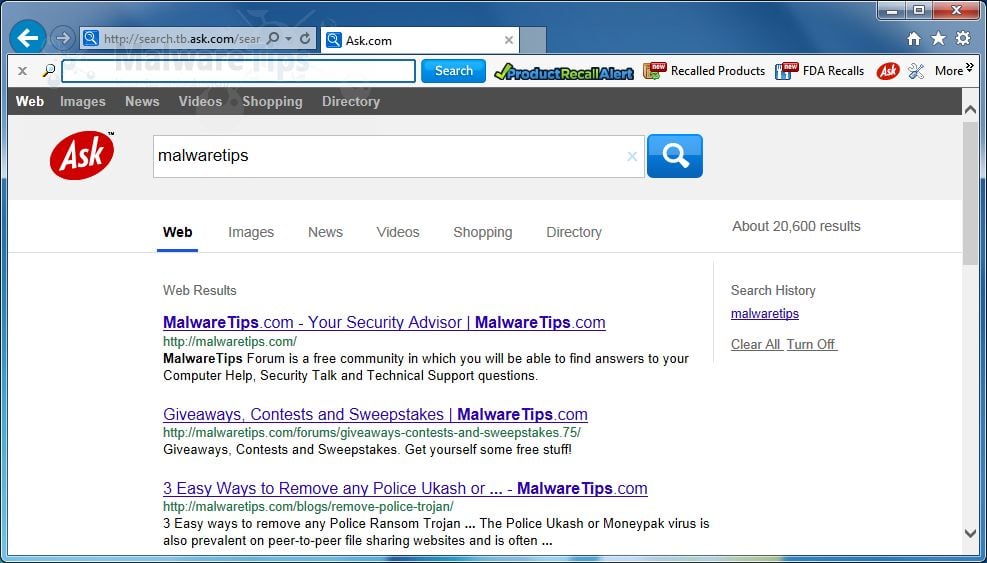Open browser Tools gear menu

tap(963, 38)
